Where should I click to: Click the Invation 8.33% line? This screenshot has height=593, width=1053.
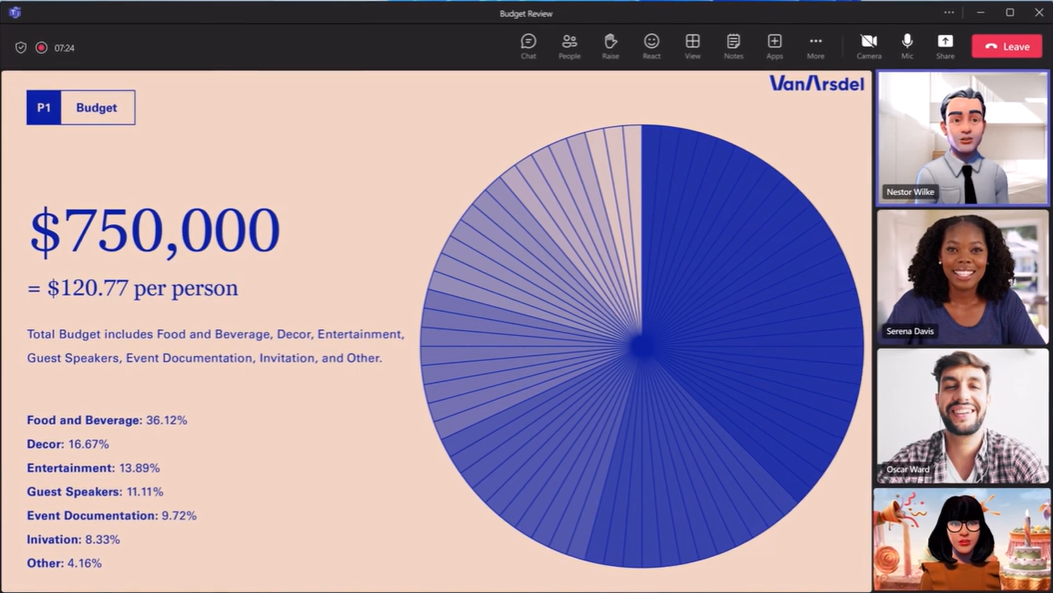(x=73, y=539)
